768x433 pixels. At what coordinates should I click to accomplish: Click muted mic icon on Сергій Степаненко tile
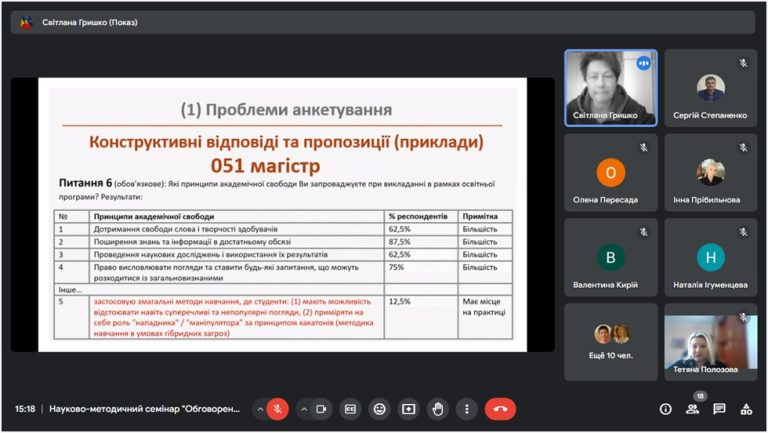[x=743, y=63]
